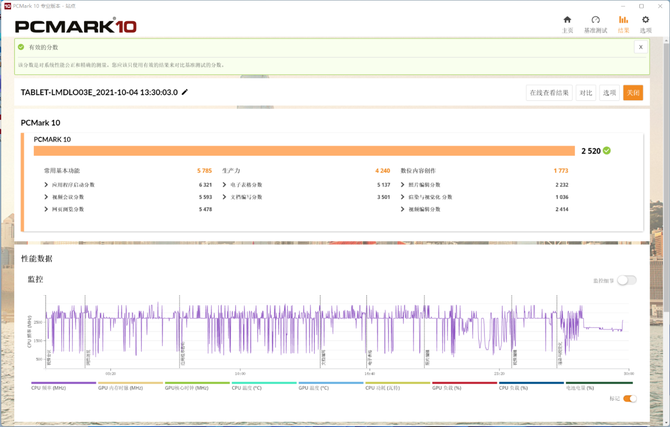Open the gear 选项 tab in top navigation

[645, 24]
